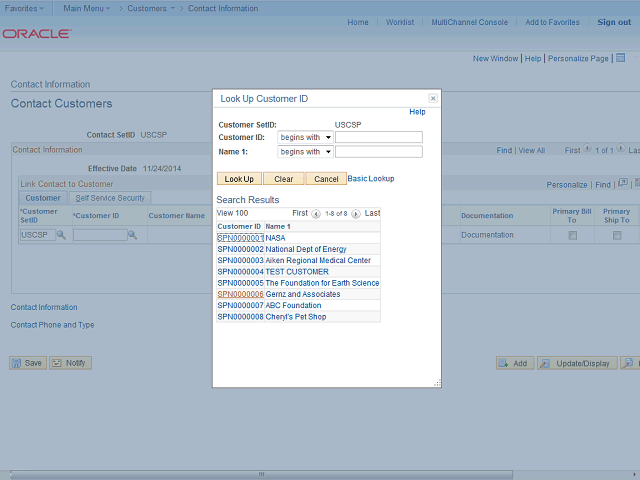Click the Customer ID lookup magnifier icon
This screenshot has height=480, width=640.
pyautogui.click(x=134, y=235)
